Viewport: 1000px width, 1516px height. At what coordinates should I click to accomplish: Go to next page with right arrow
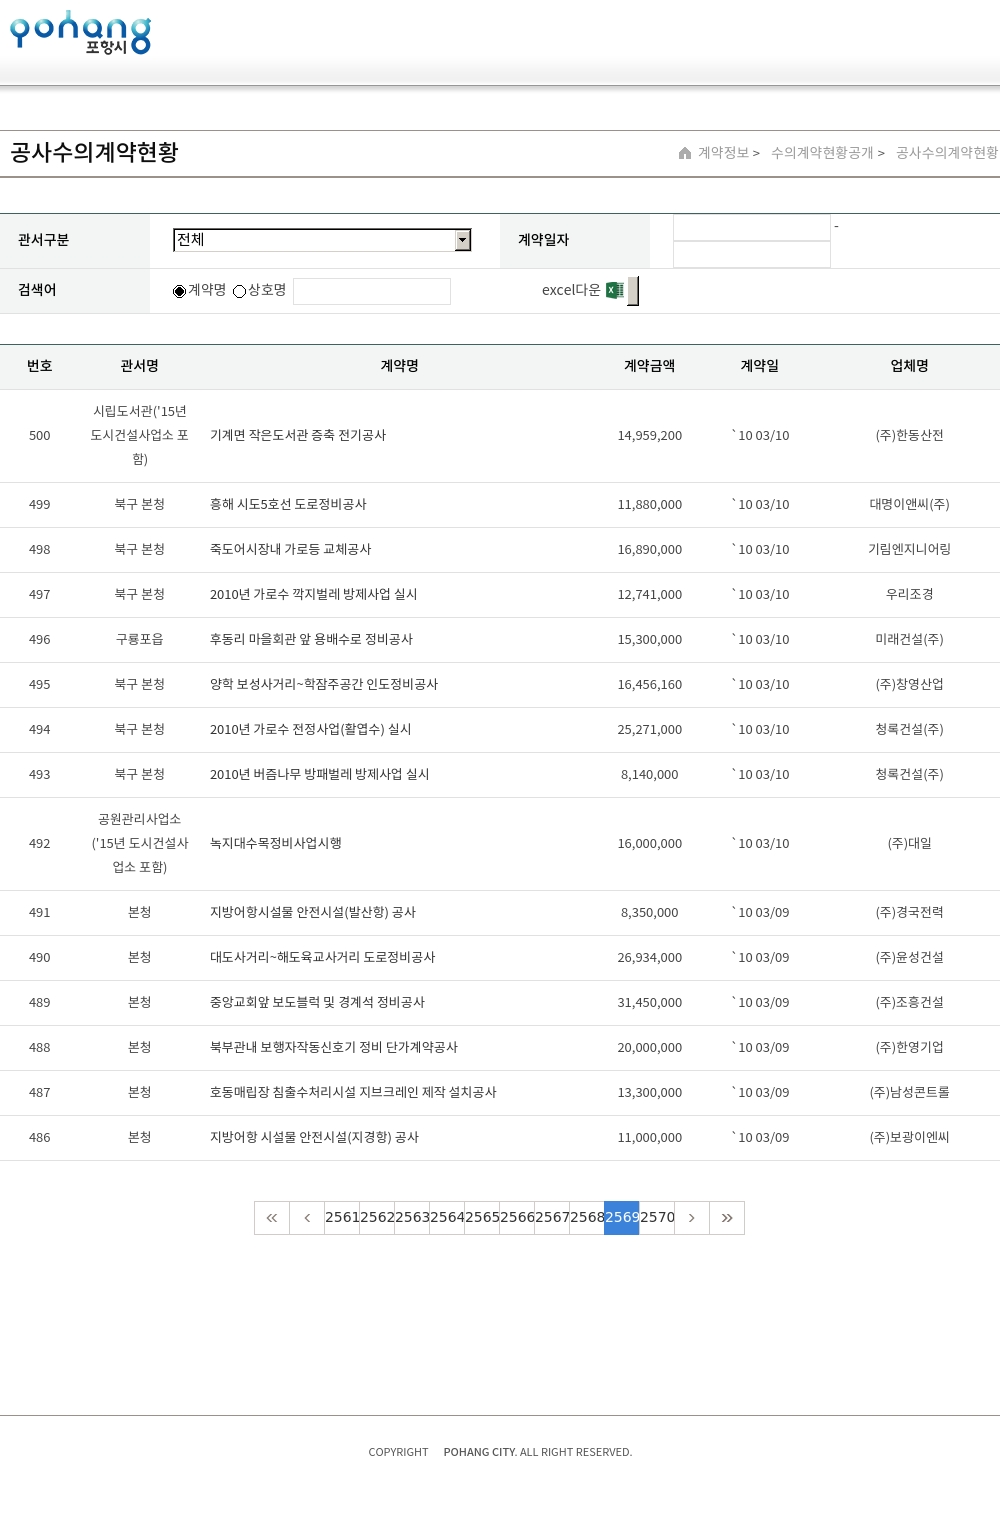click(692, 1218)
